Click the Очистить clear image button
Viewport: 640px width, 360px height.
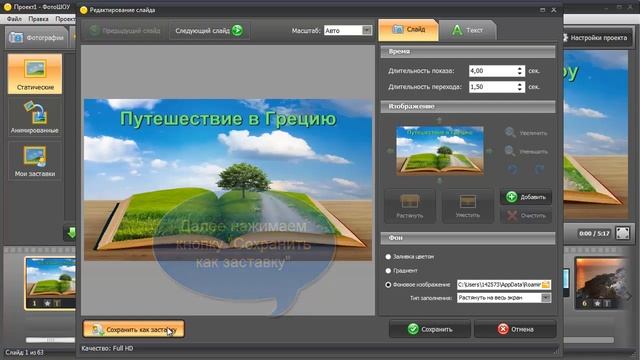coord(526,216)
